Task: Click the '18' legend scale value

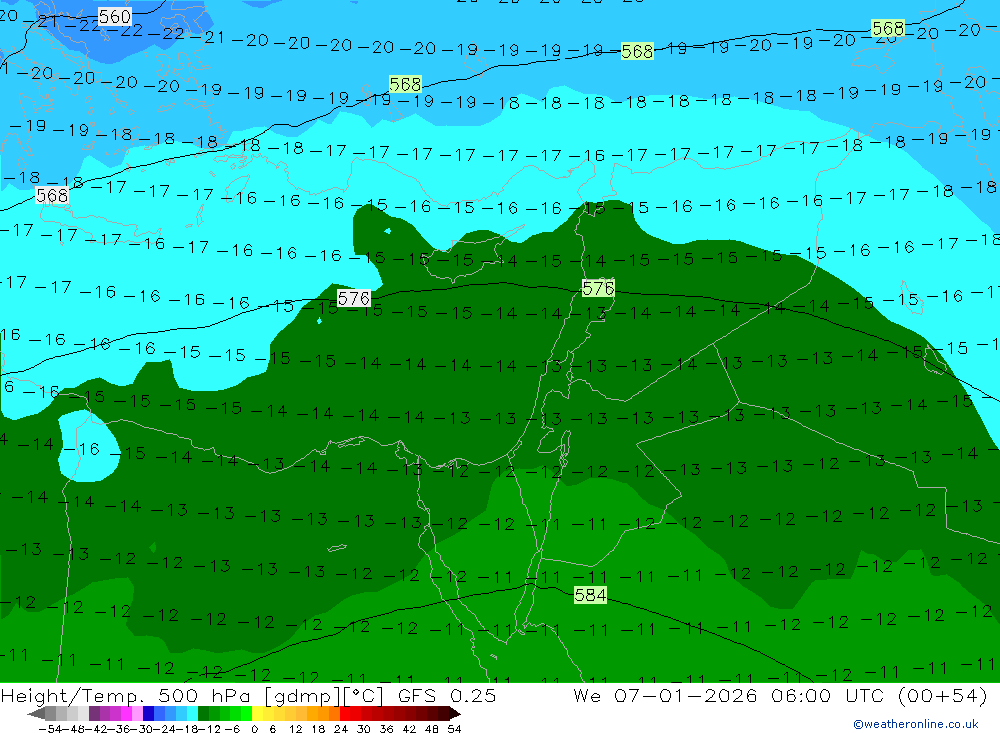Action: (x=318, y=729)
